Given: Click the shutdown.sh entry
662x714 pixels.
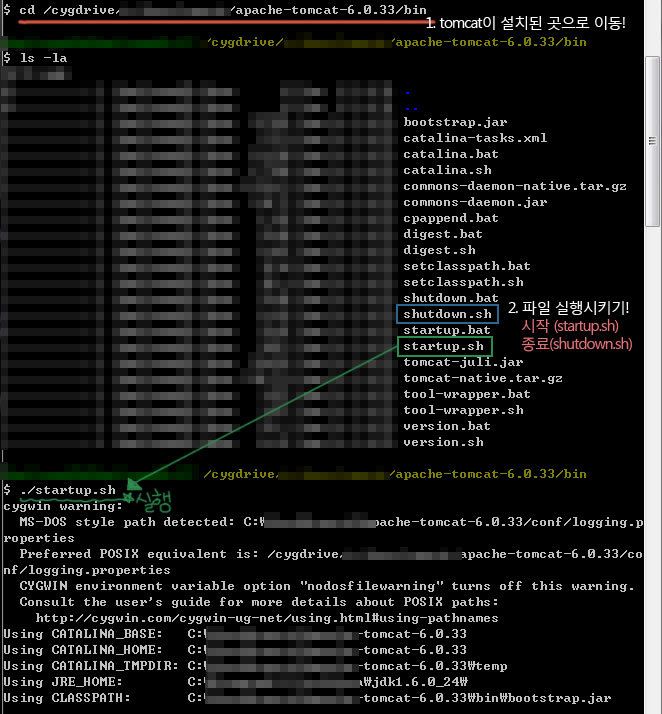Looking at the screenshot, I should [447, 314].
